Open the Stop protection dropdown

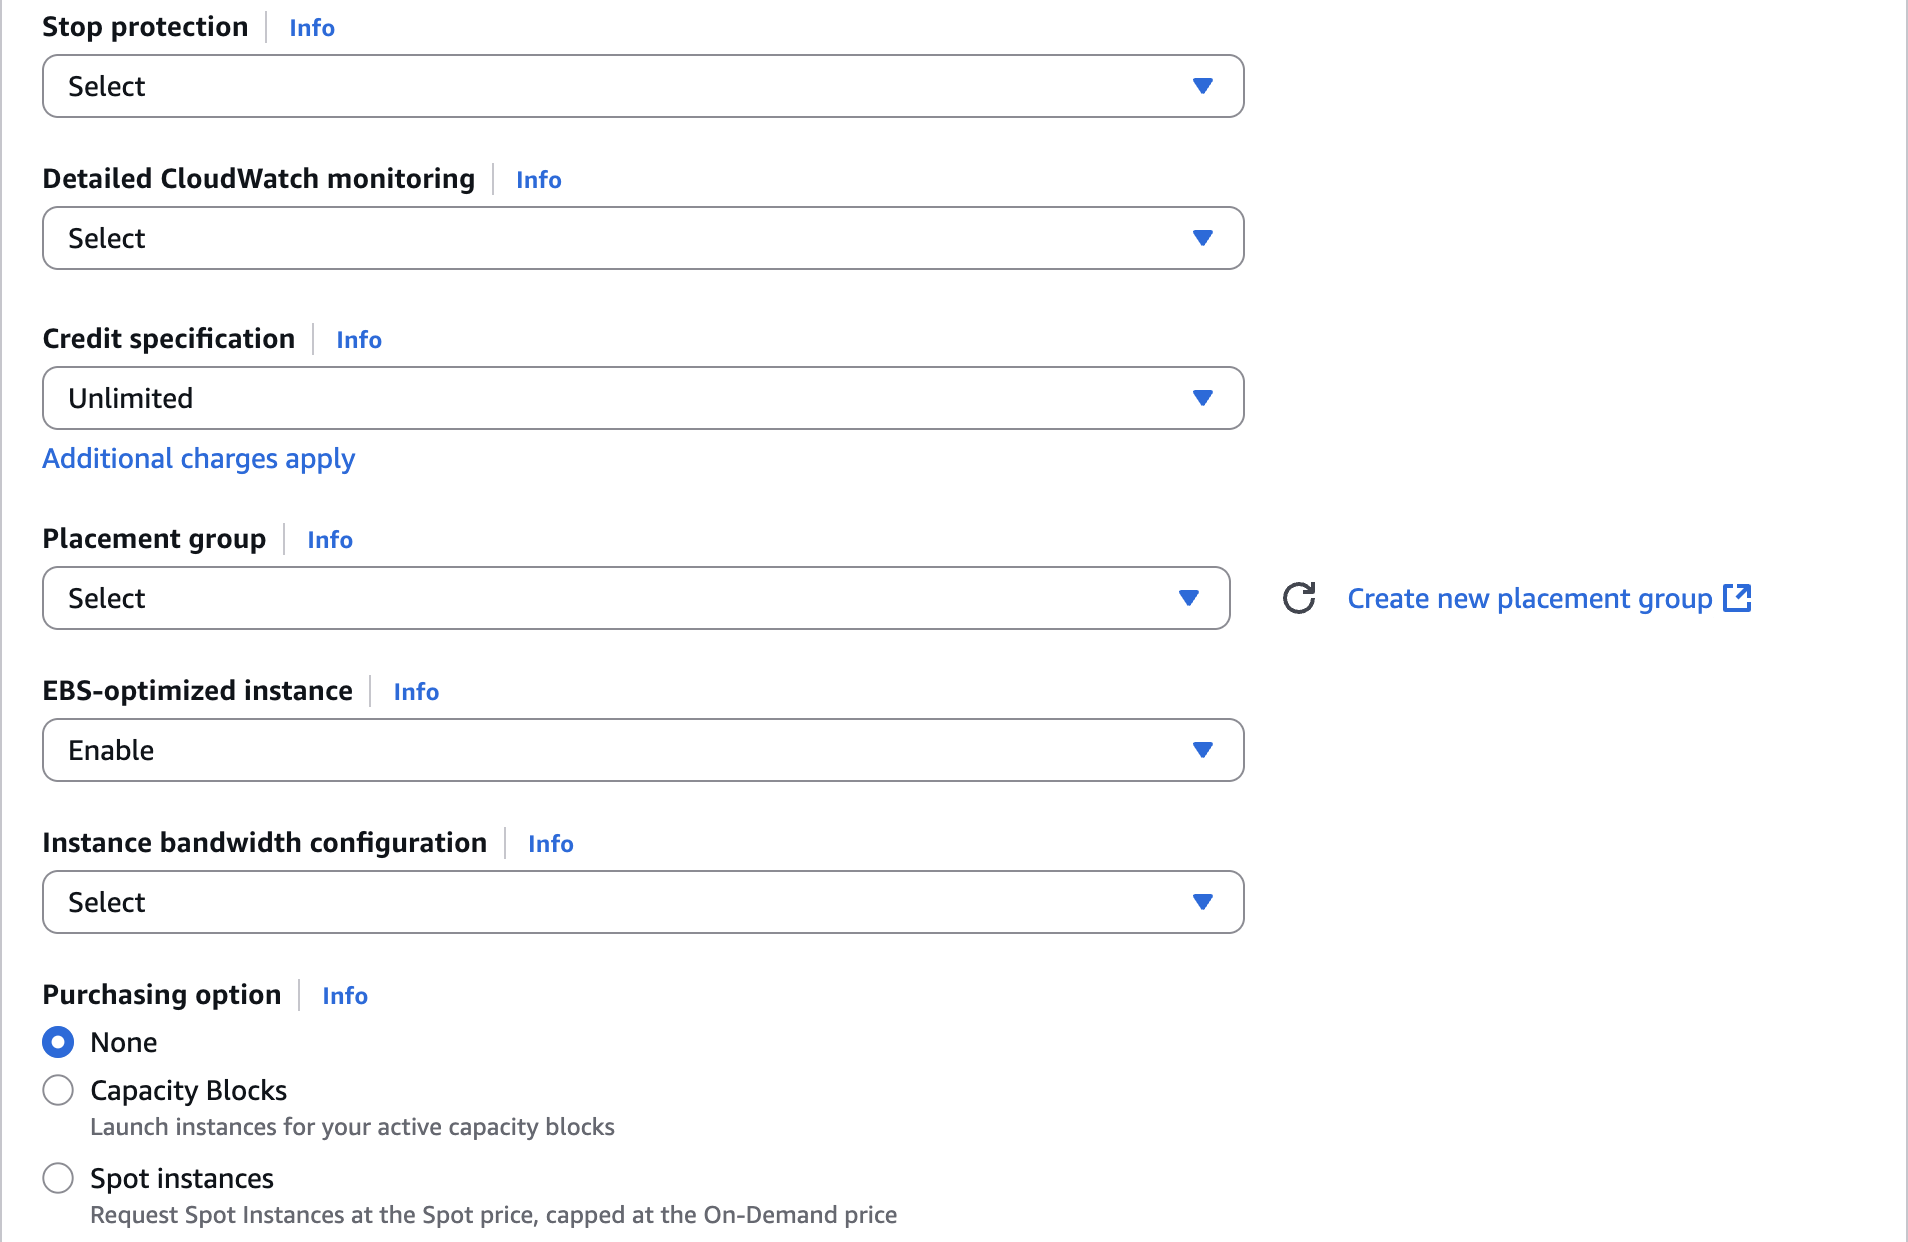click(643, 86)
